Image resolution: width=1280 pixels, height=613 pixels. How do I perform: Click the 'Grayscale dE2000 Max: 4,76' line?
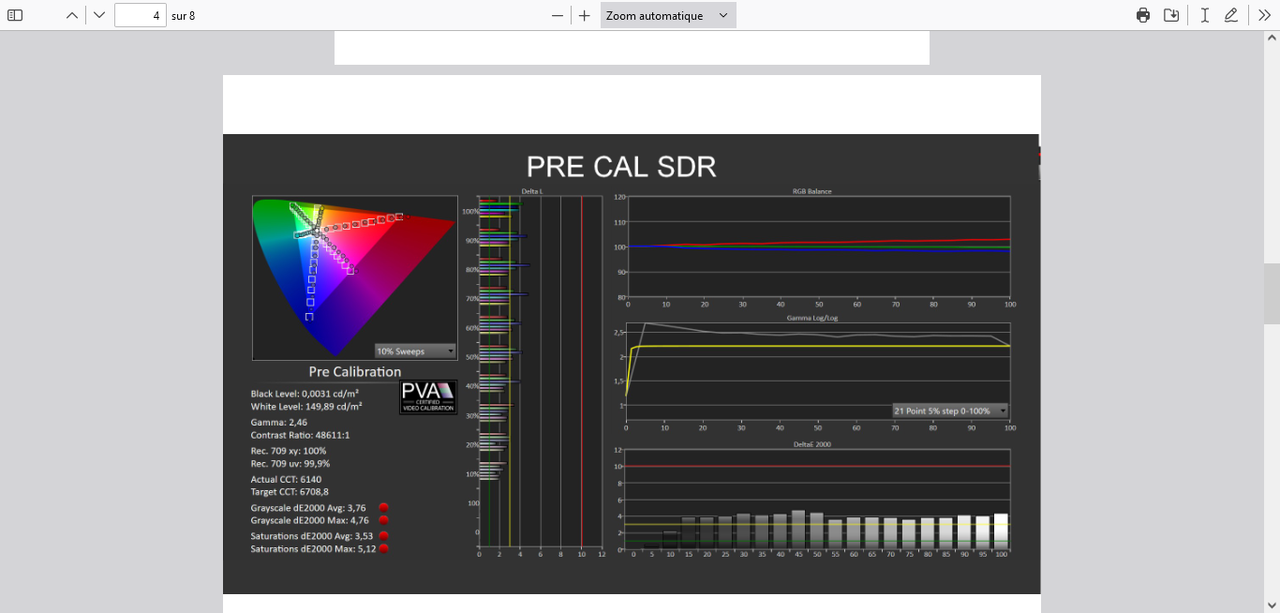[x=310, y=520]
